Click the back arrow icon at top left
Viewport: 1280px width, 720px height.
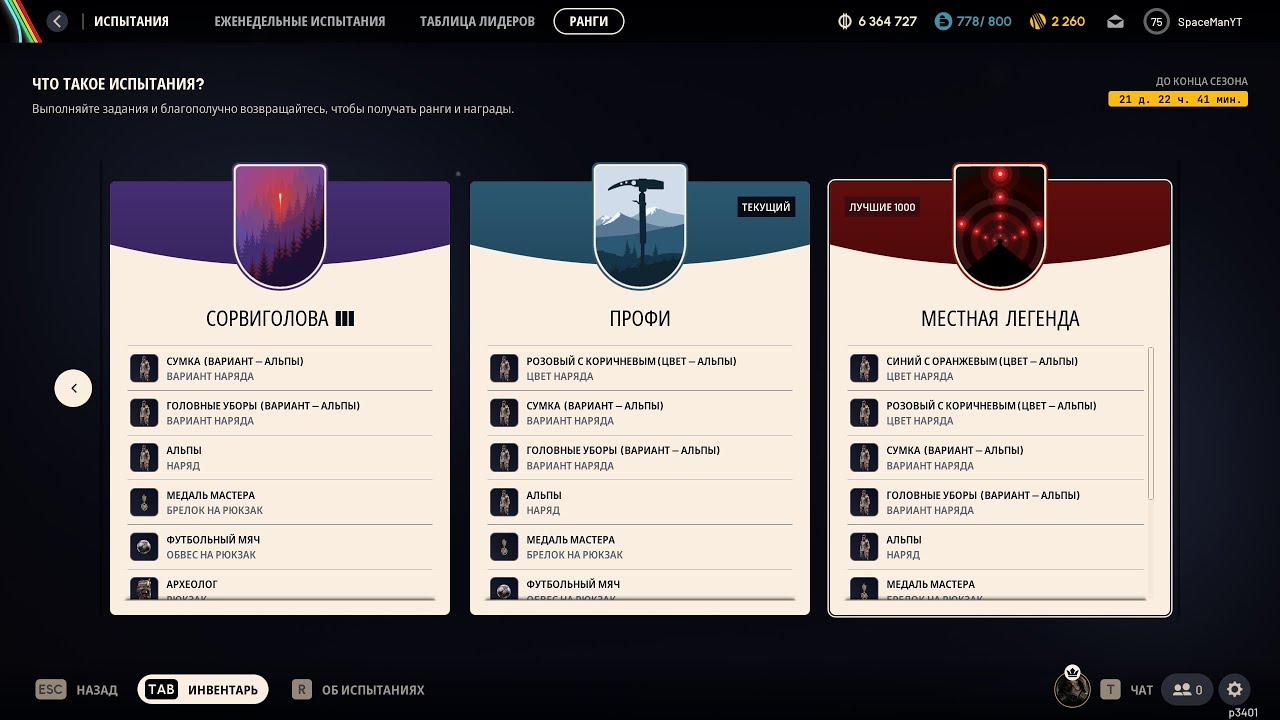coord(57,21)
